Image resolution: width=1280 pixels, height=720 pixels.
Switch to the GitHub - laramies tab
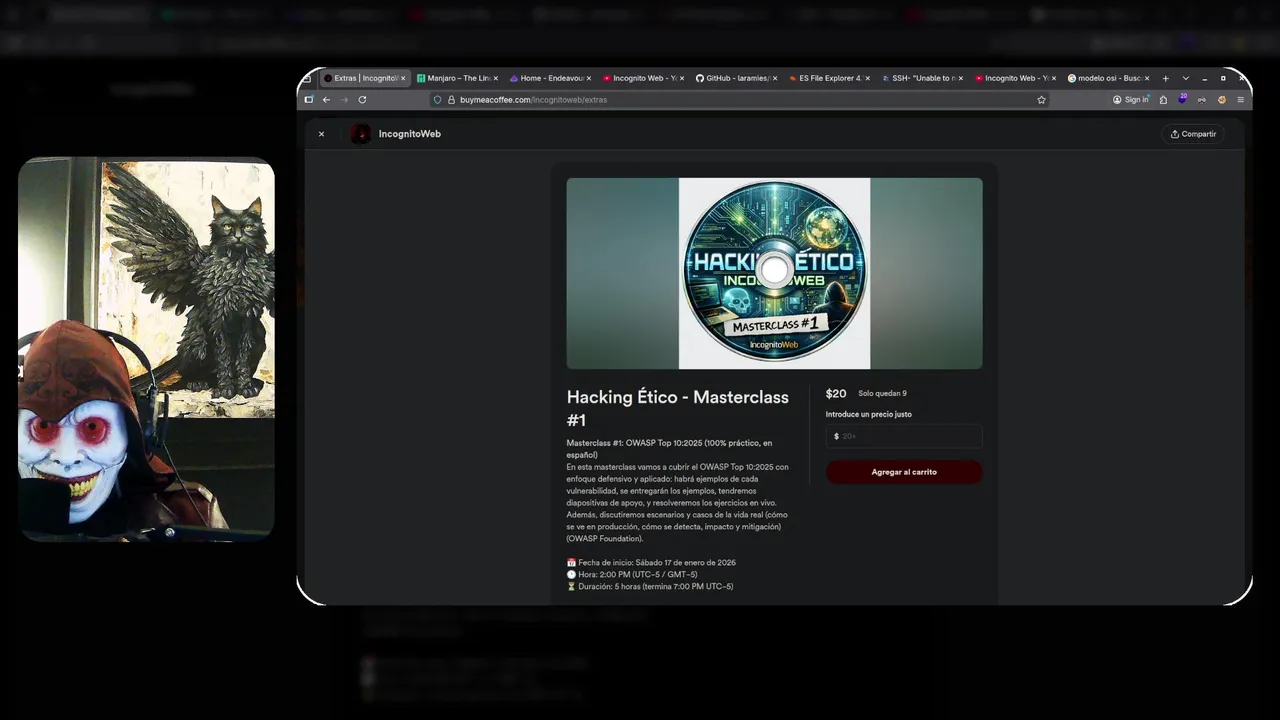pos(736,78)
